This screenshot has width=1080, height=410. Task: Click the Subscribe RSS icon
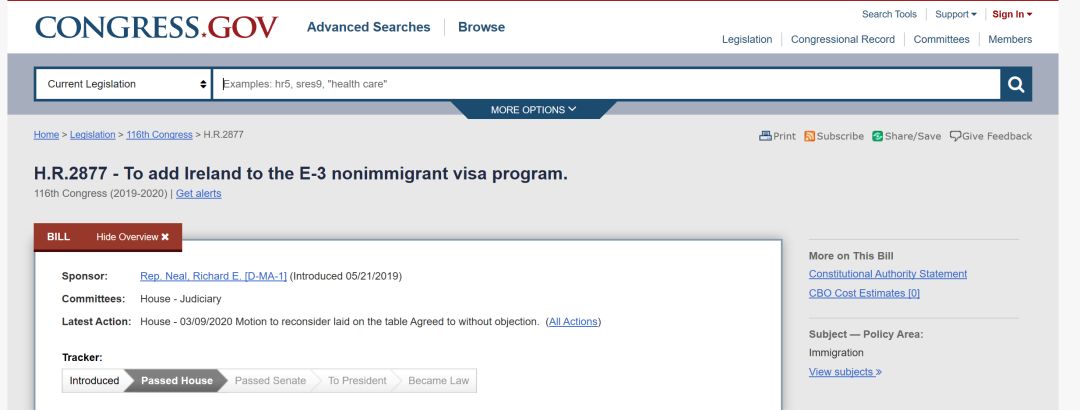(810, 136)
